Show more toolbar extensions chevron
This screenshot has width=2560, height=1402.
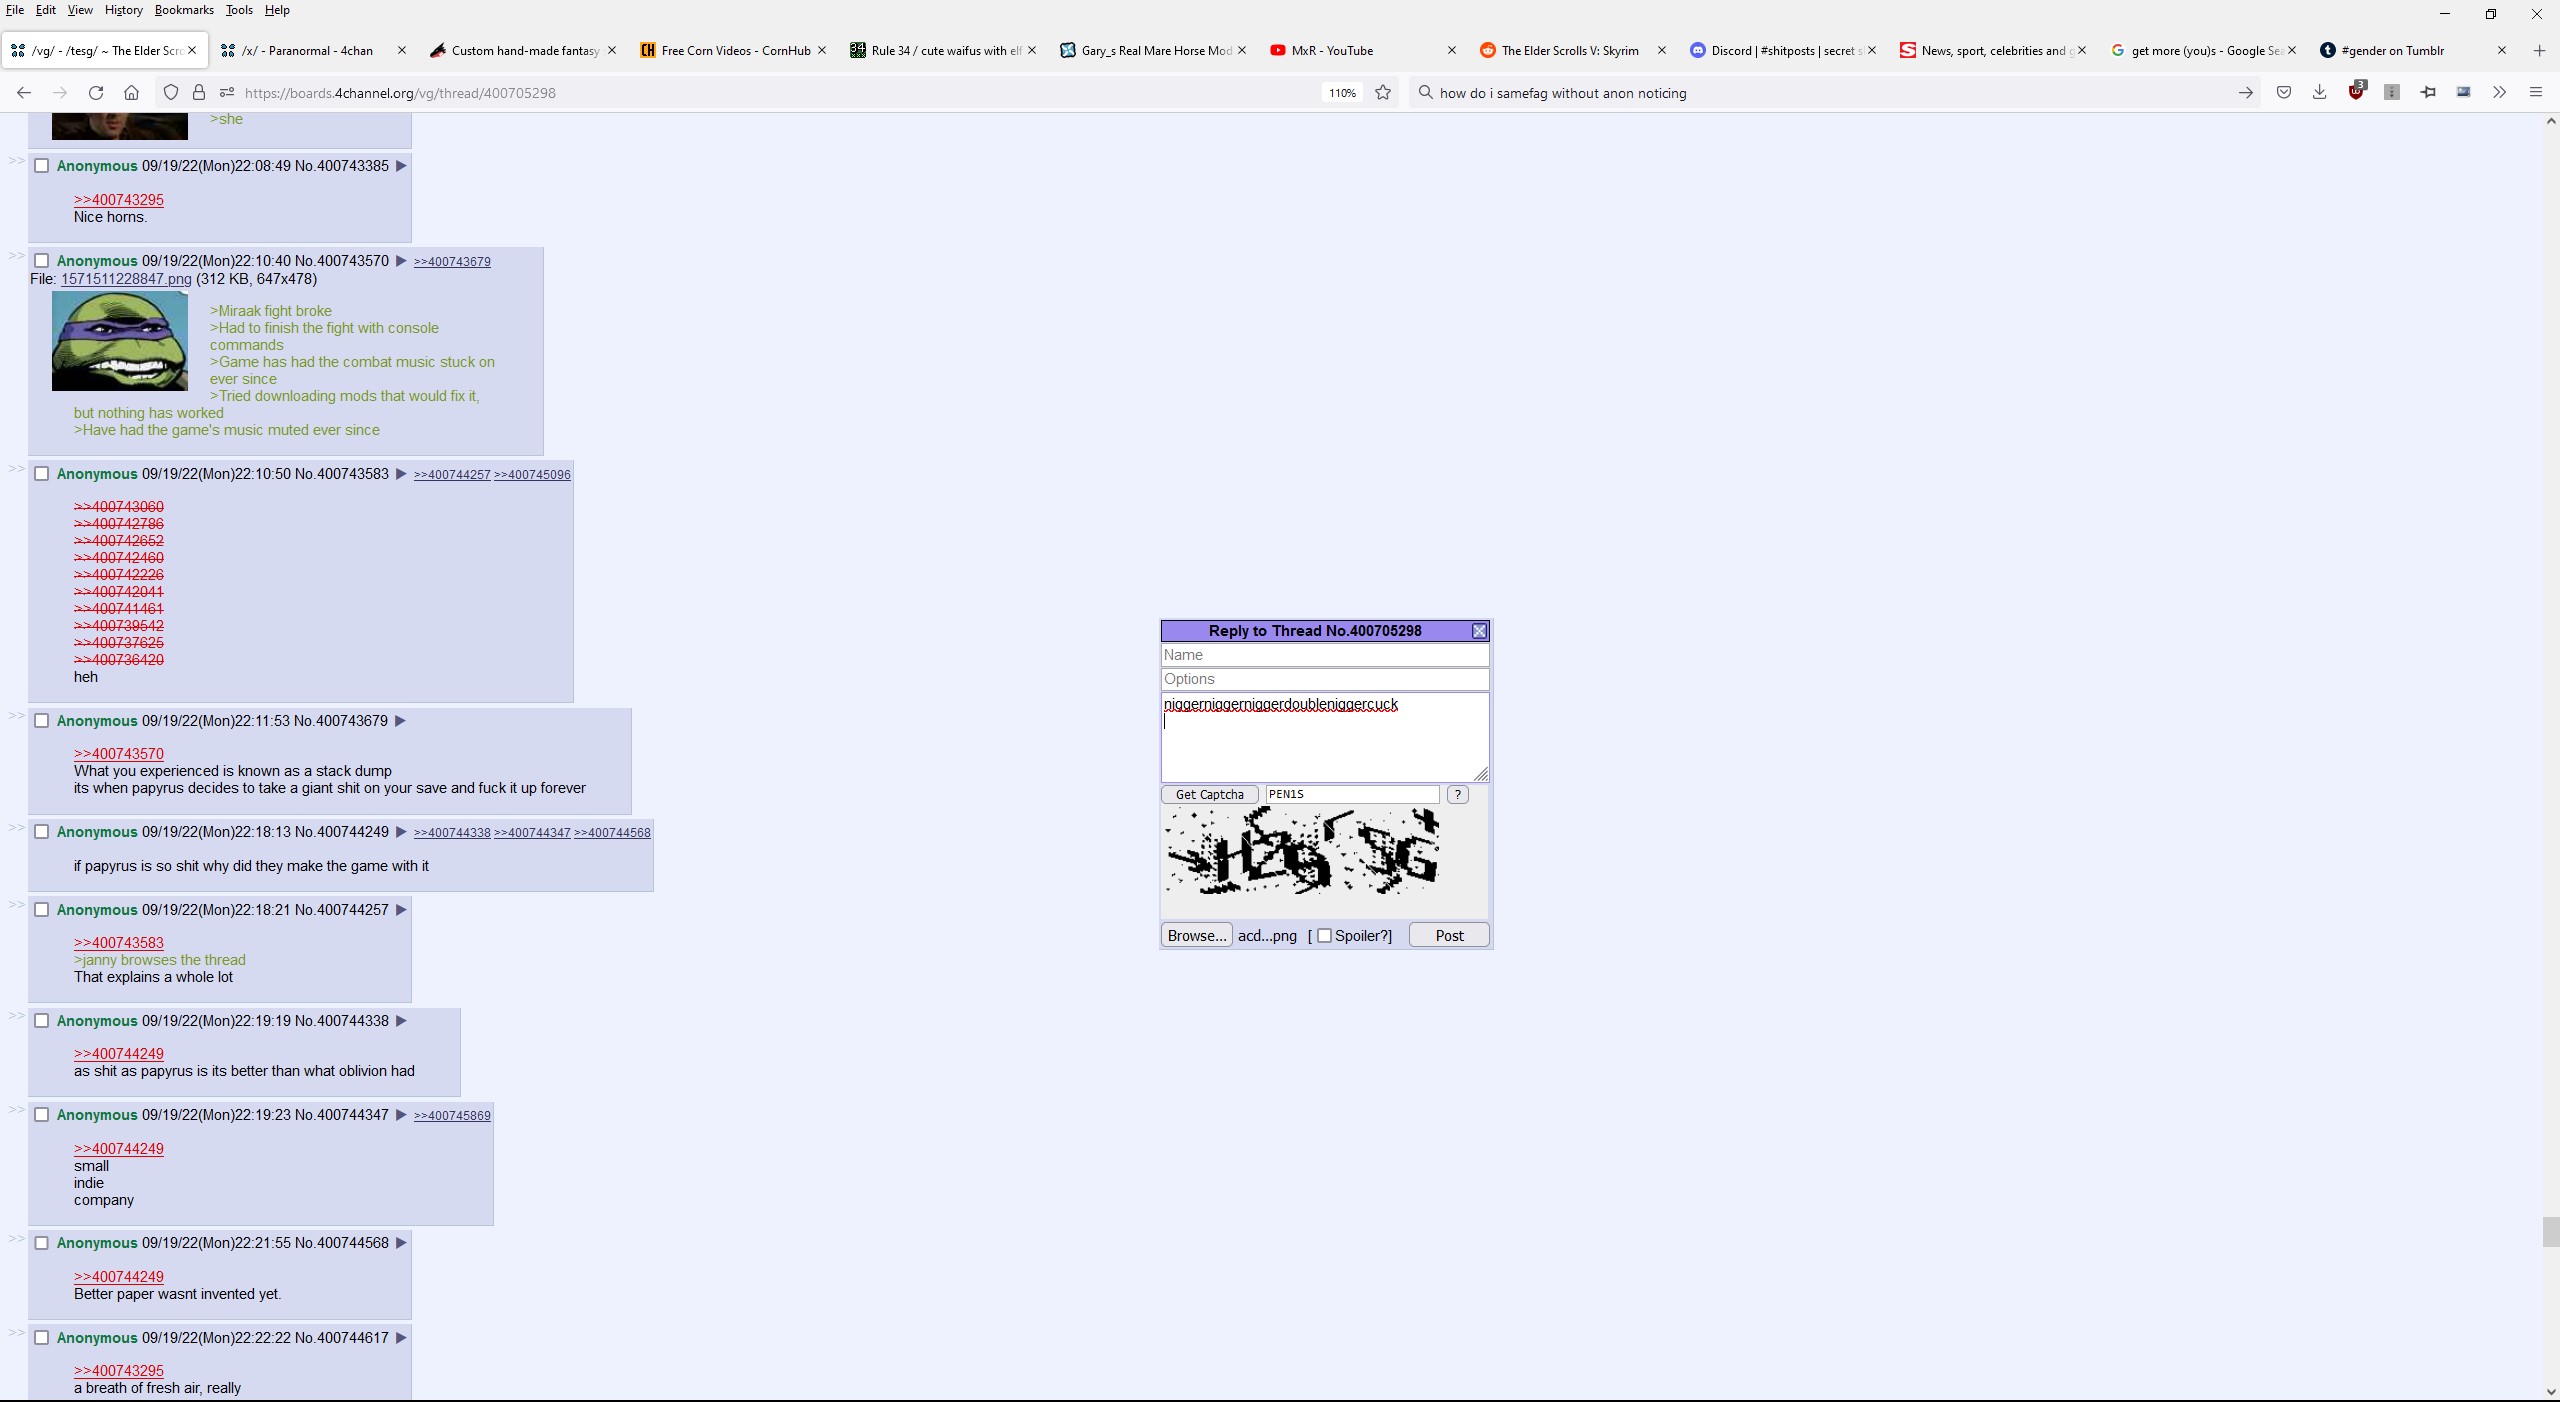point(2499,92)
